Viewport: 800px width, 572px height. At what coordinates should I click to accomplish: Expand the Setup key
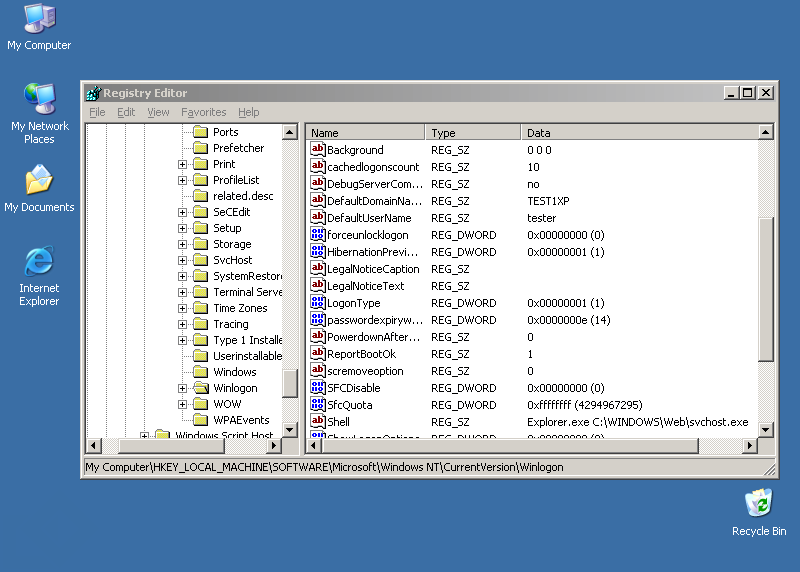pyautogui.click(x=182, y=228)
